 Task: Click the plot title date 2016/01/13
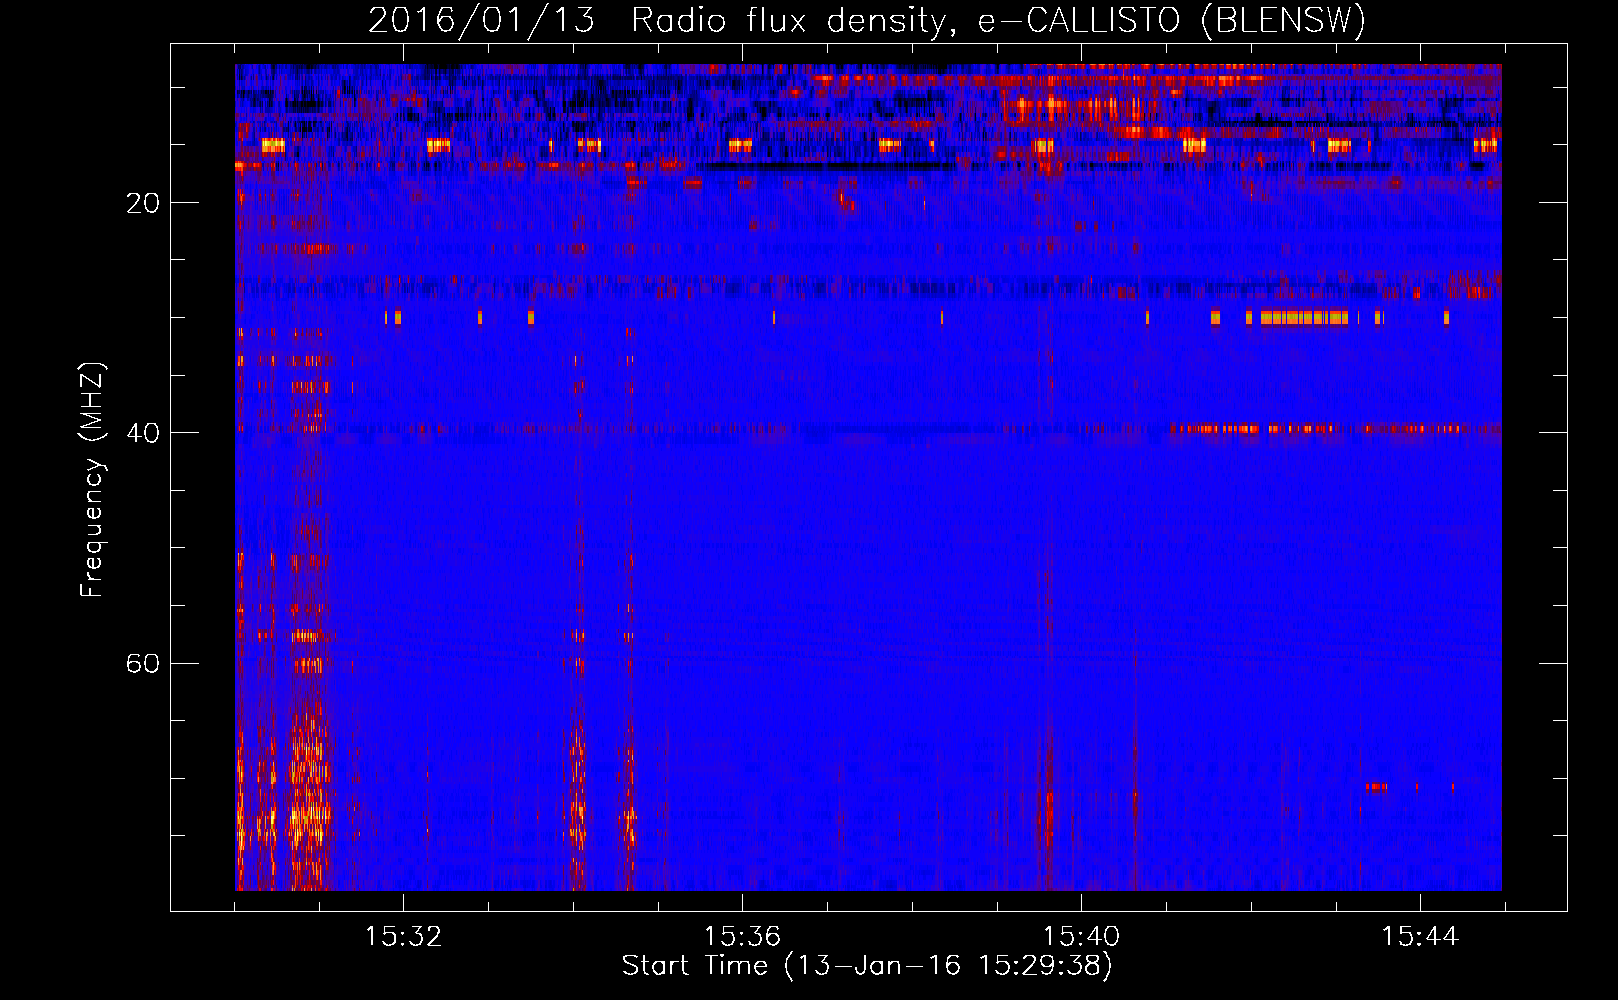coord(481,21)
